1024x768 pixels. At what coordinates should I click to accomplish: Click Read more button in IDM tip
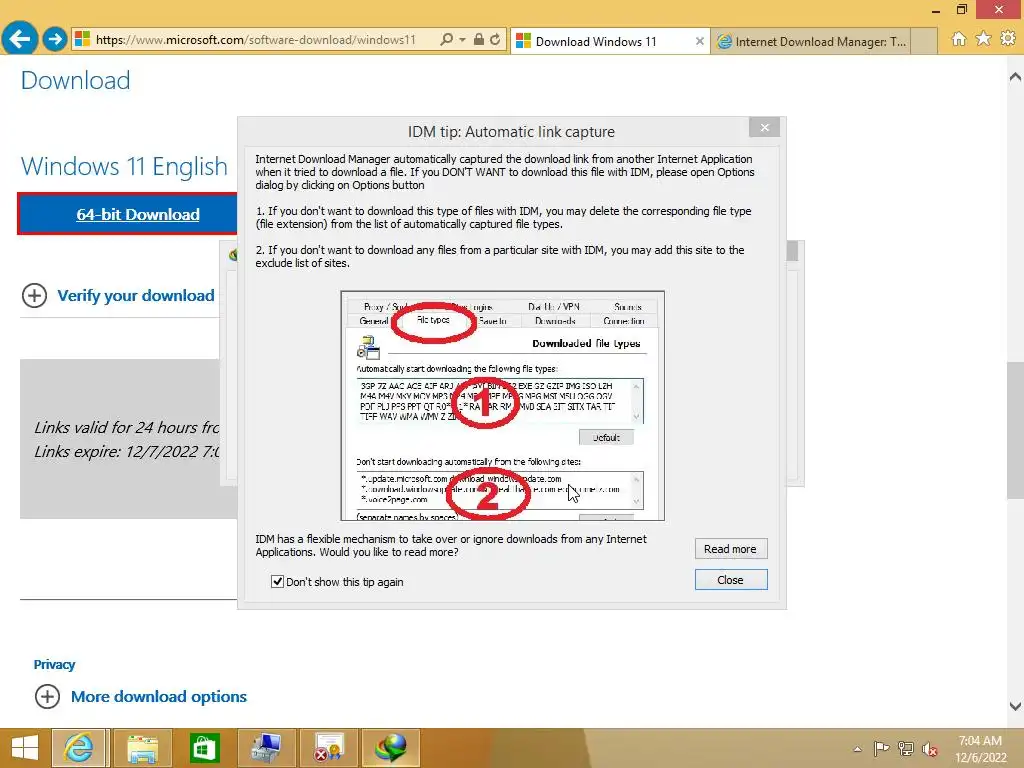[x=730, y=549]
